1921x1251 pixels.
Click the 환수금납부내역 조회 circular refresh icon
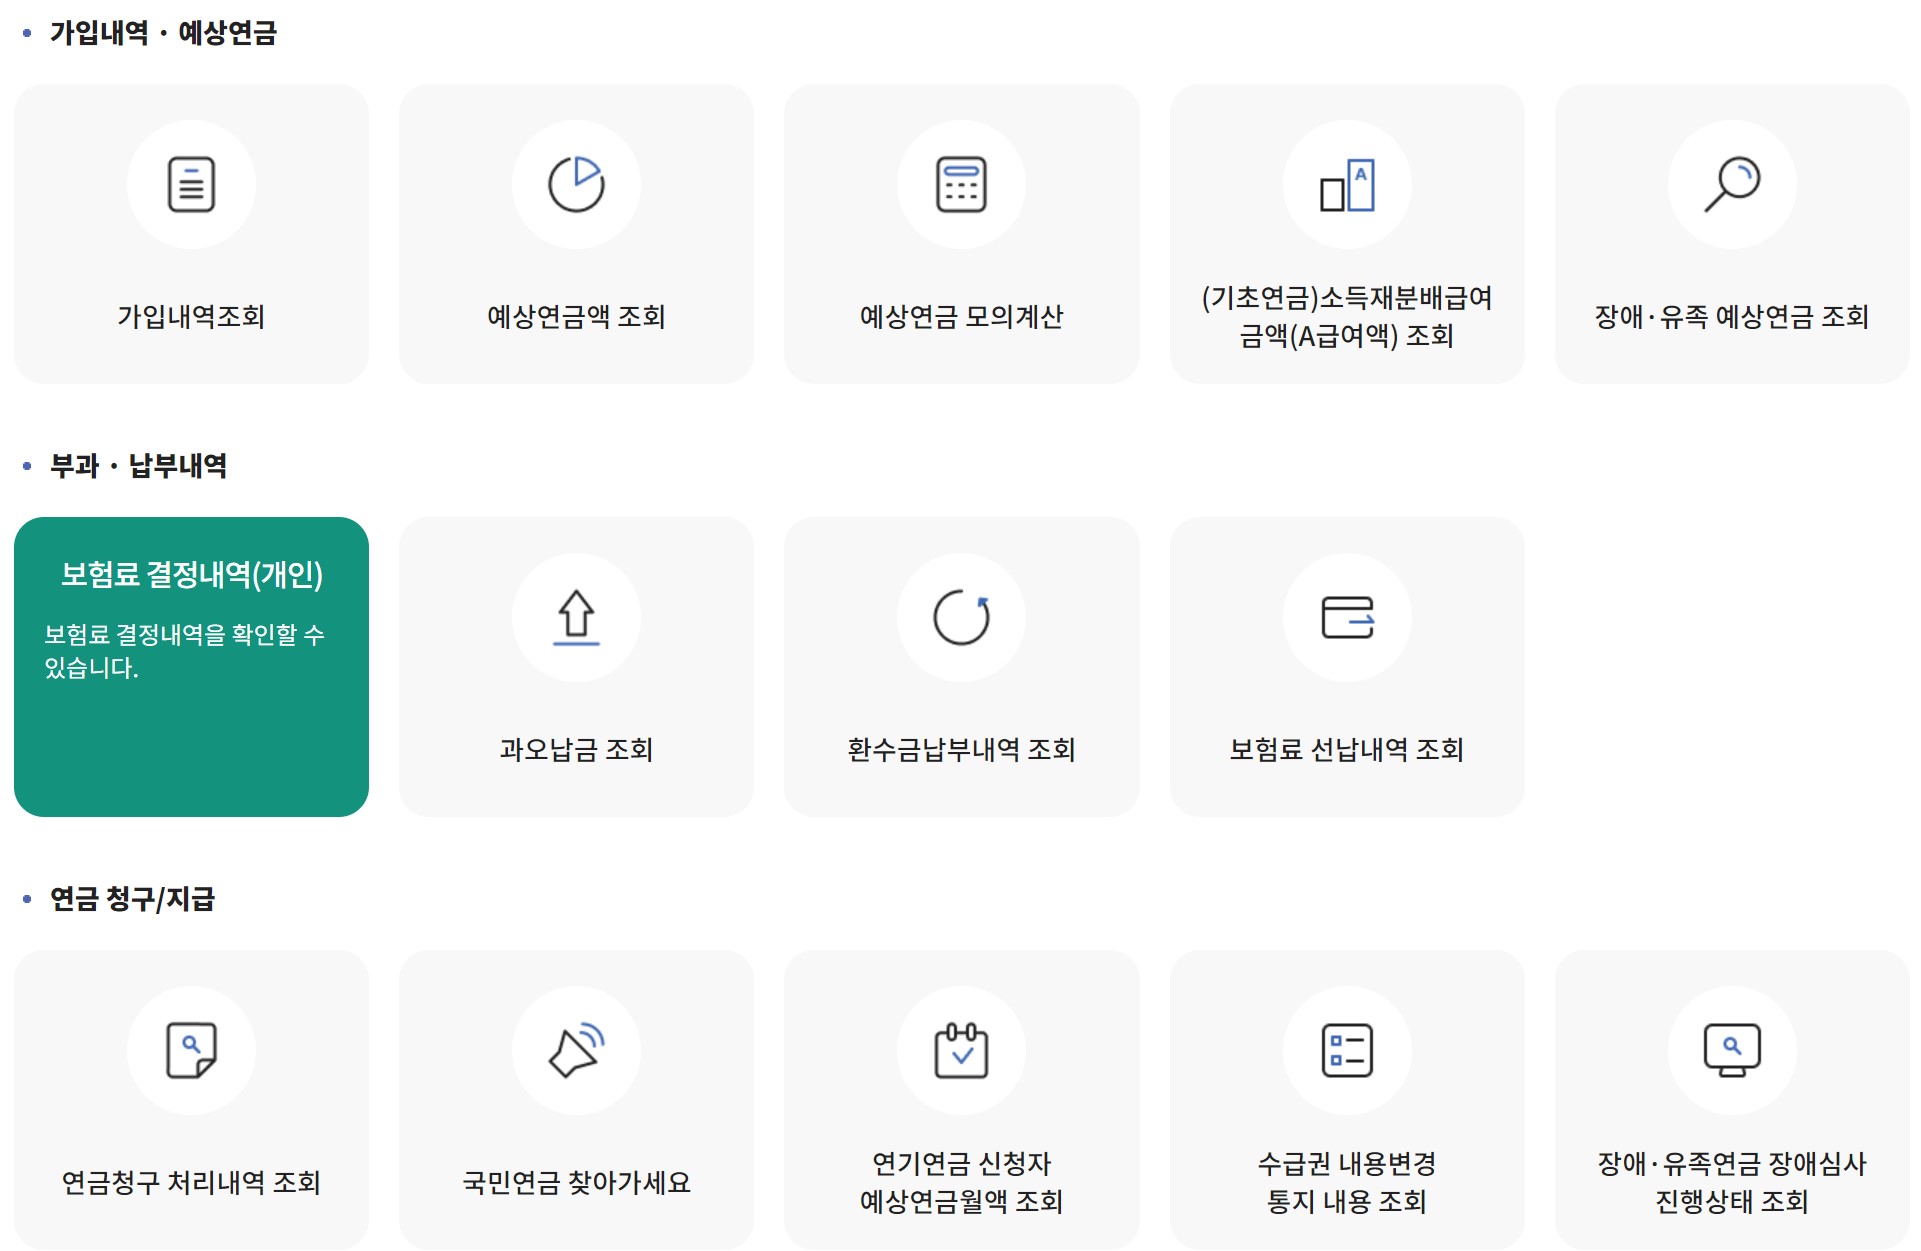(x=962, y=618)
